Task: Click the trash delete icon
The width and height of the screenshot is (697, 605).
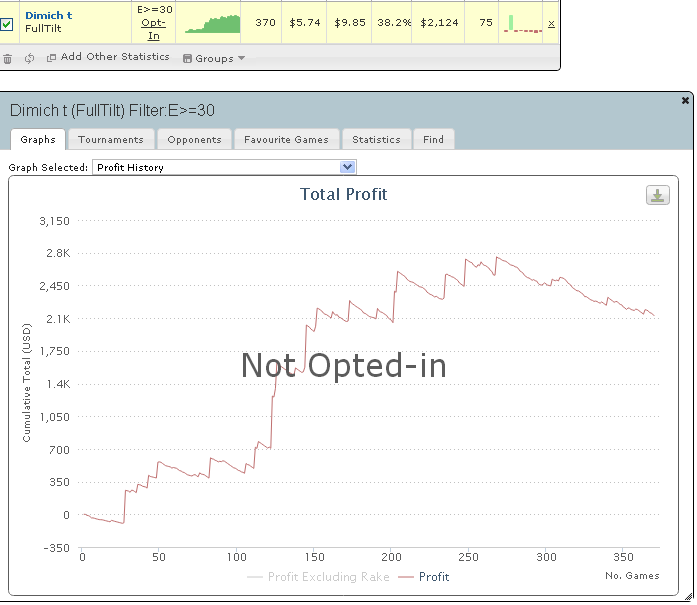Action: (x=8, y=58)
